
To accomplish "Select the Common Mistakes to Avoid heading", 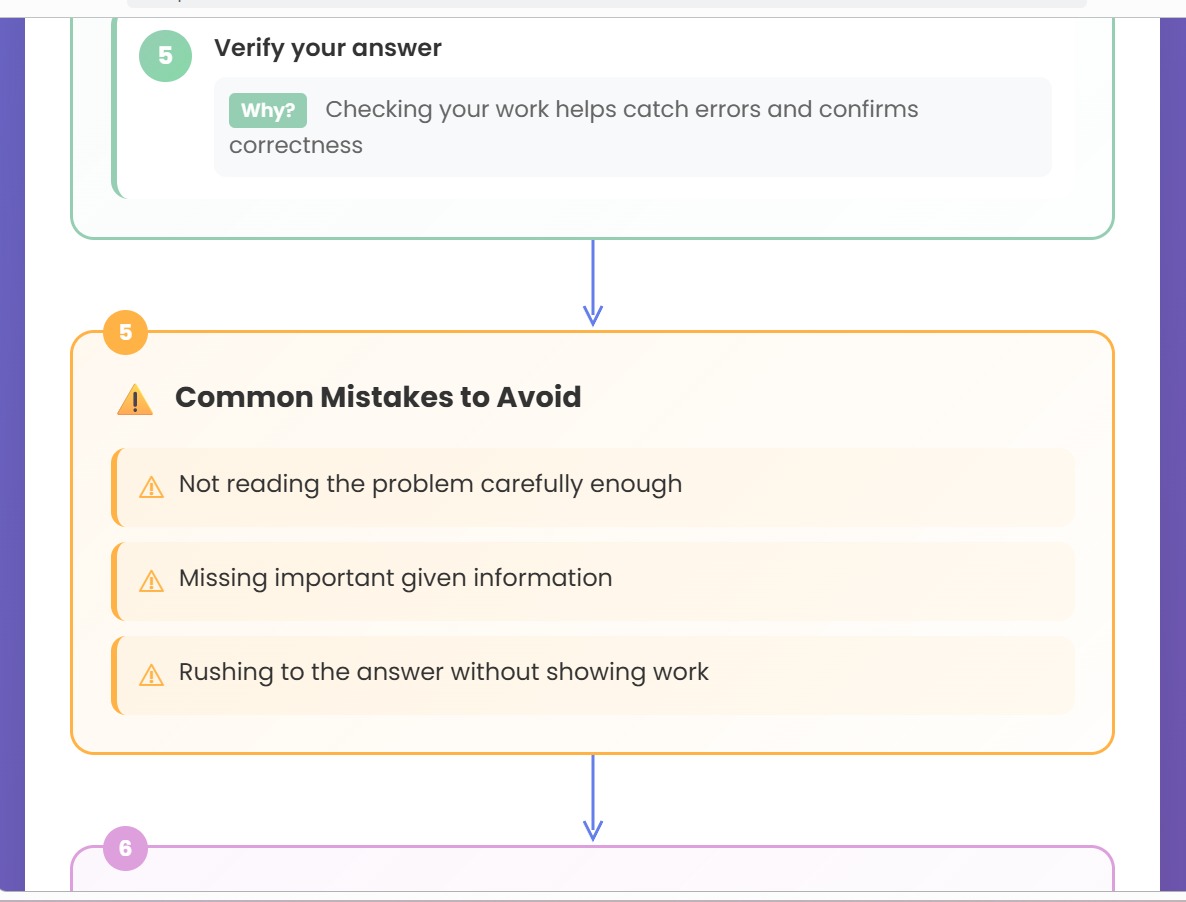I will point(378,397).
